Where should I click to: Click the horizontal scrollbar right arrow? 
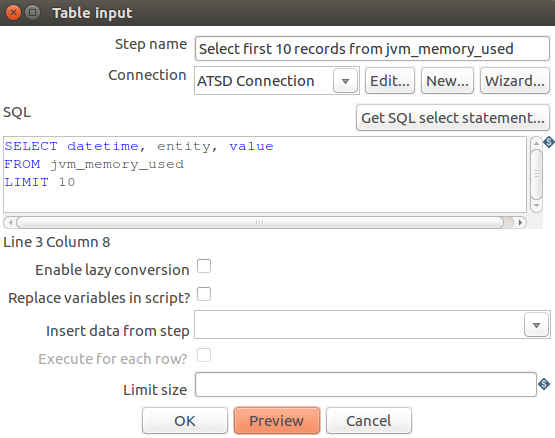point(520,222)
